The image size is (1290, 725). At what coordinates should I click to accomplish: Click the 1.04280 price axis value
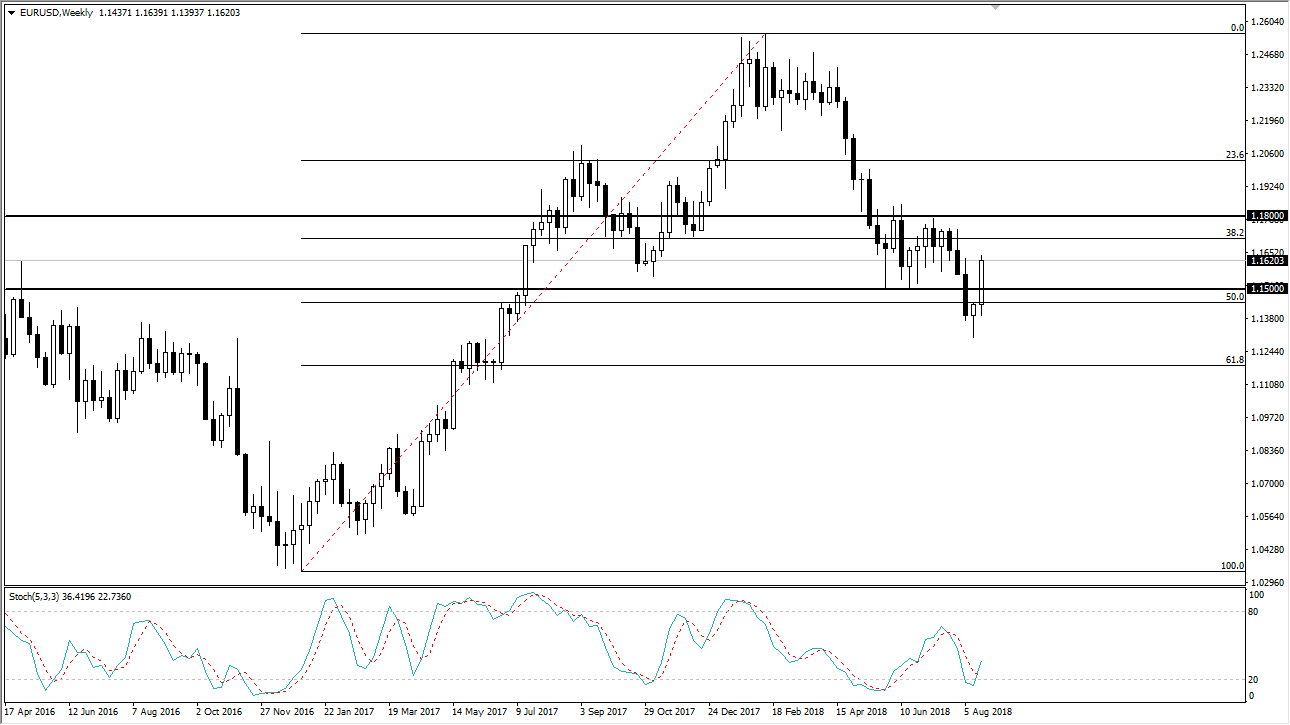point(1267,550)
